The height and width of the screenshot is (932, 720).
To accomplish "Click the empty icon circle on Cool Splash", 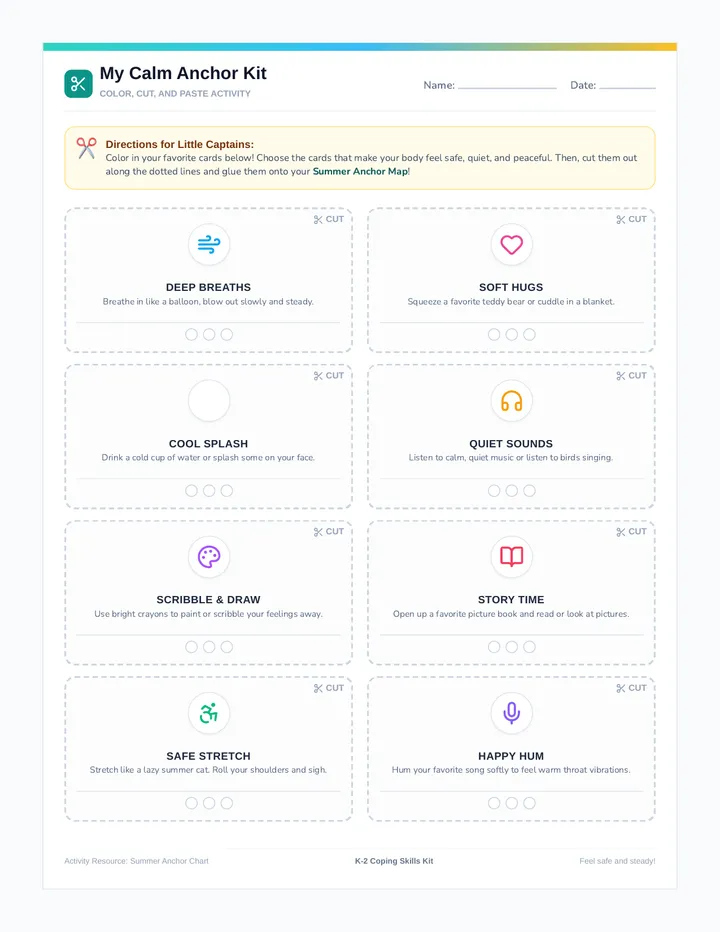I will [209, 401].
